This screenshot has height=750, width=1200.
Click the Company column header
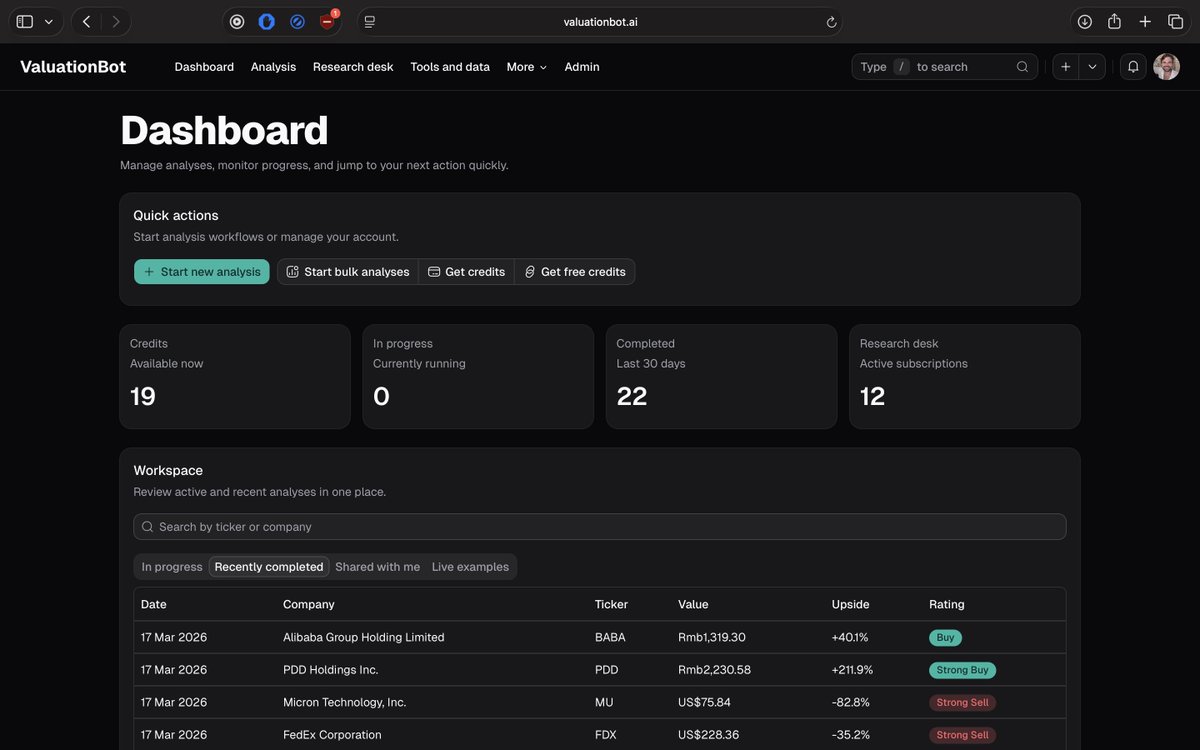coord(309,604)
